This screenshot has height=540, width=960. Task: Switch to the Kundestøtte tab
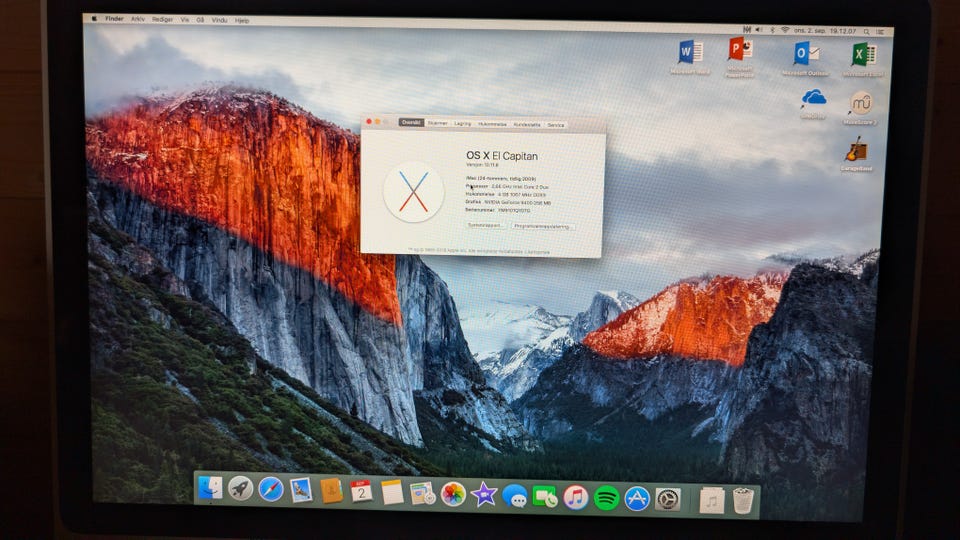[x=527, y=124]
